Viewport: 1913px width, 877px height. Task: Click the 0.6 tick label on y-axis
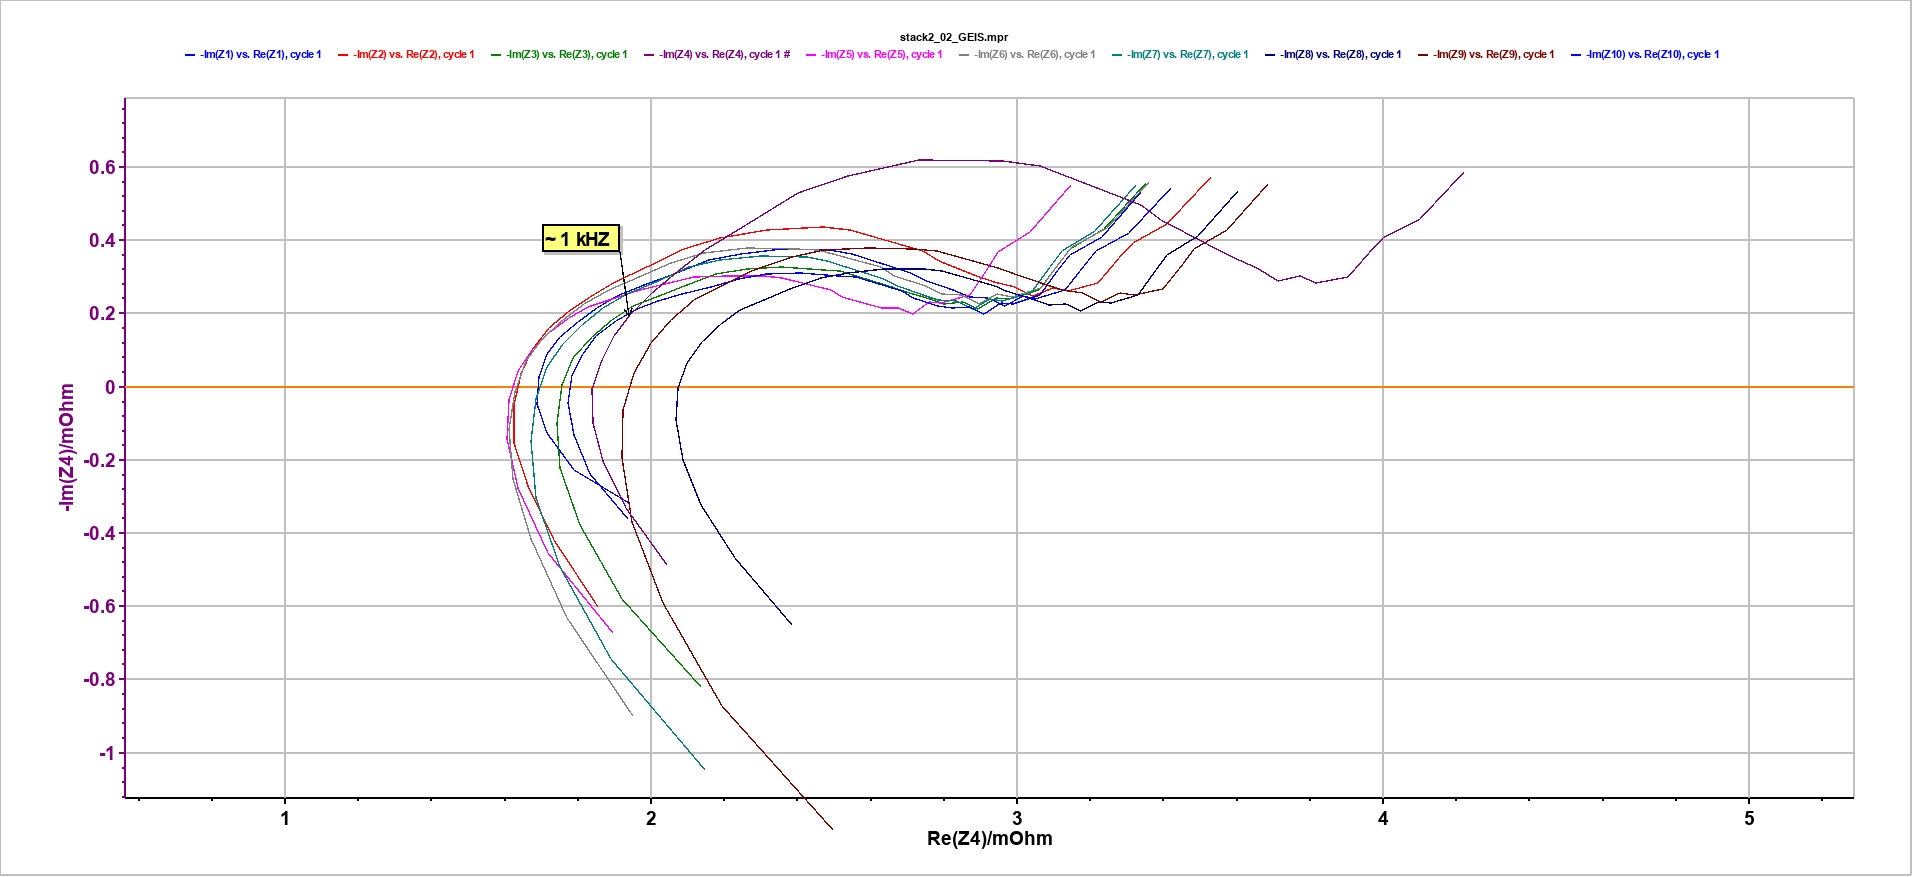point(102,168)
